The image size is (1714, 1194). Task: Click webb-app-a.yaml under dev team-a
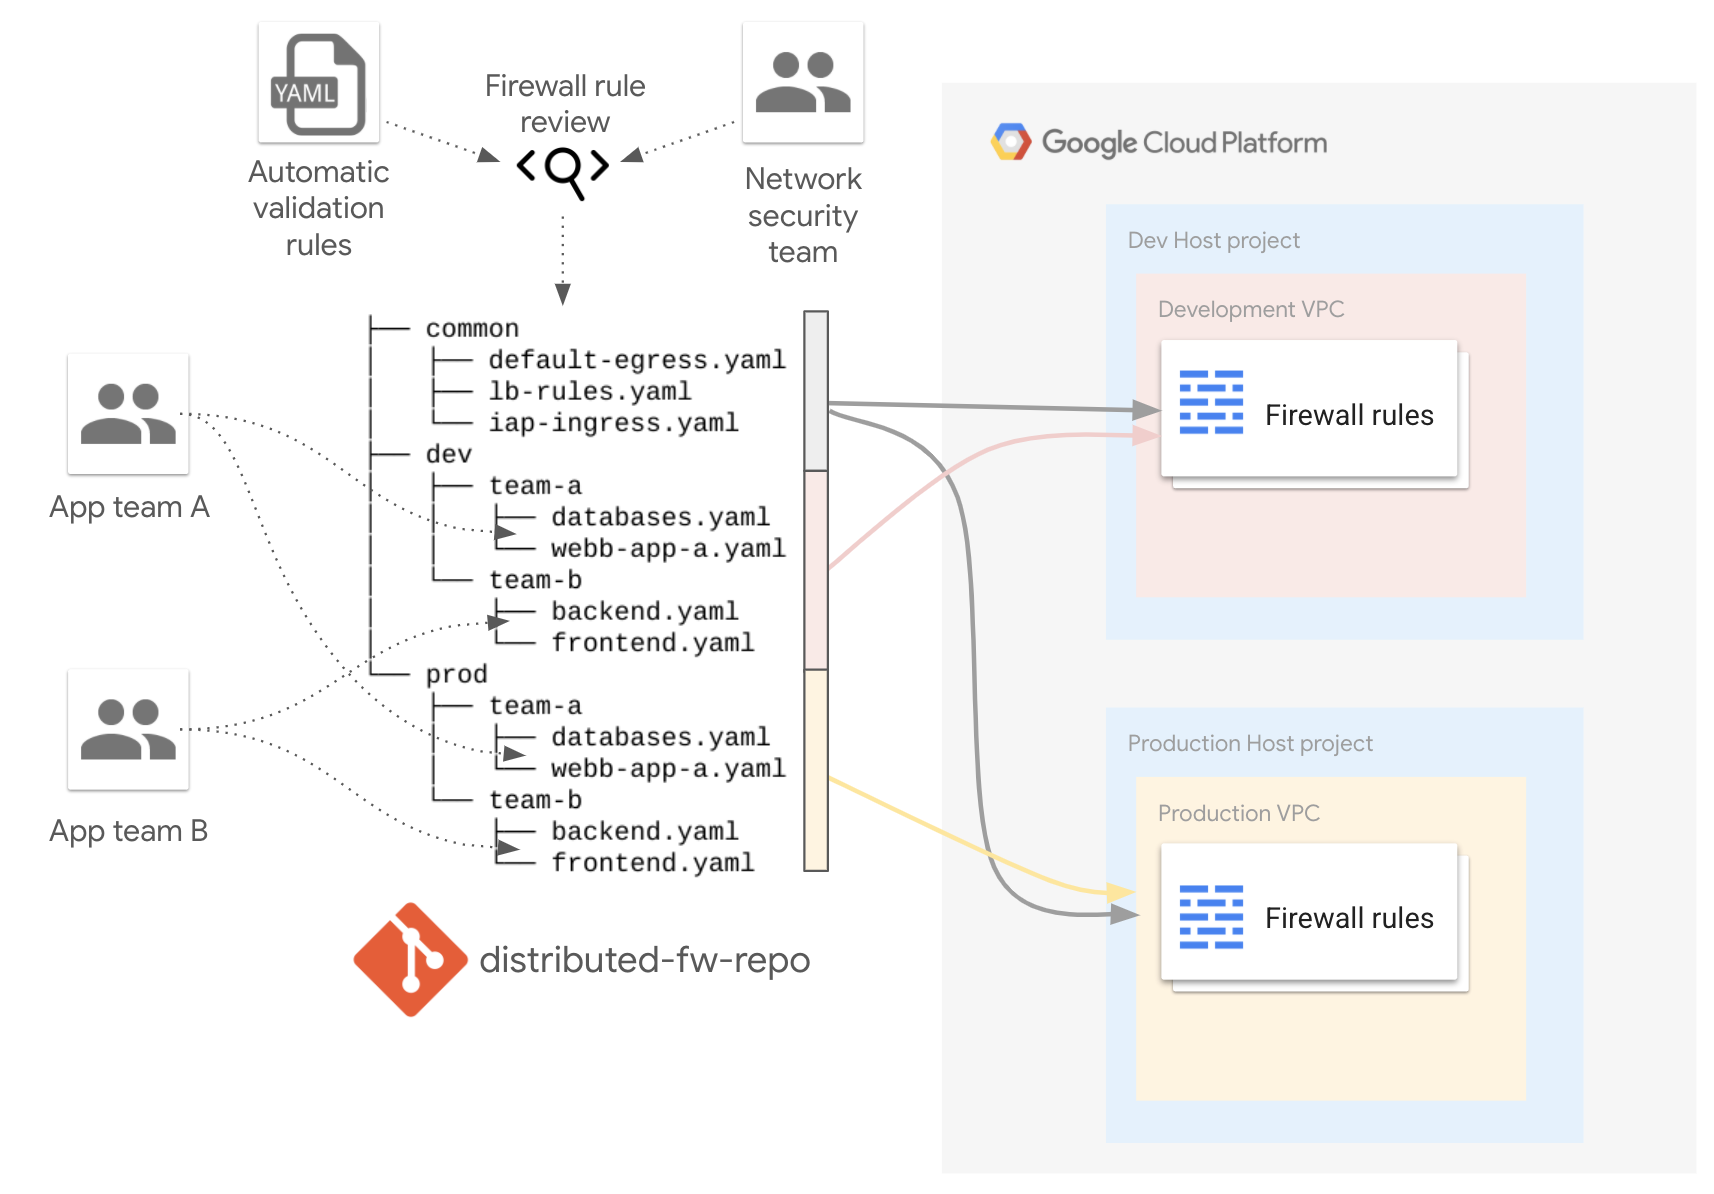pos(668,549)
